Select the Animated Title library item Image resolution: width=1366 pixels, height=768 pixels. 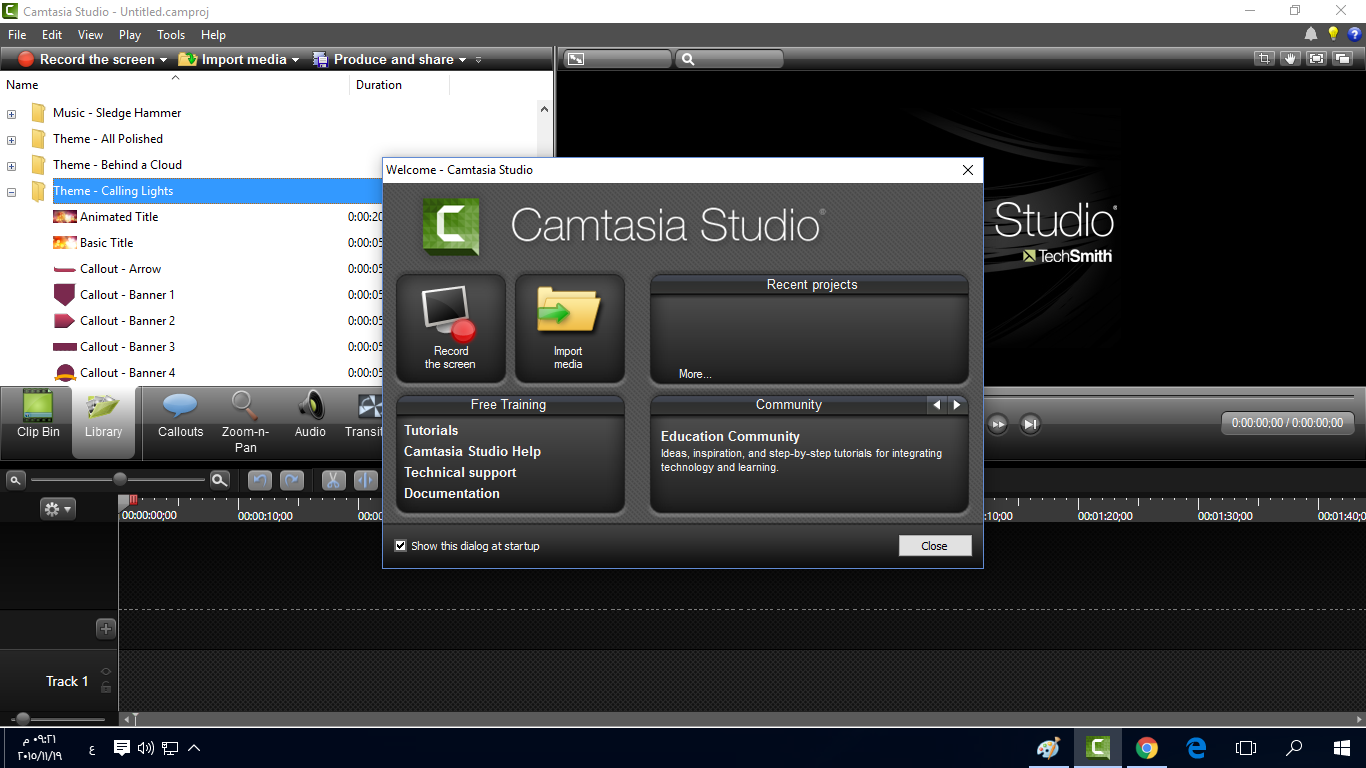pyautogui.click(x=119, y=217)
